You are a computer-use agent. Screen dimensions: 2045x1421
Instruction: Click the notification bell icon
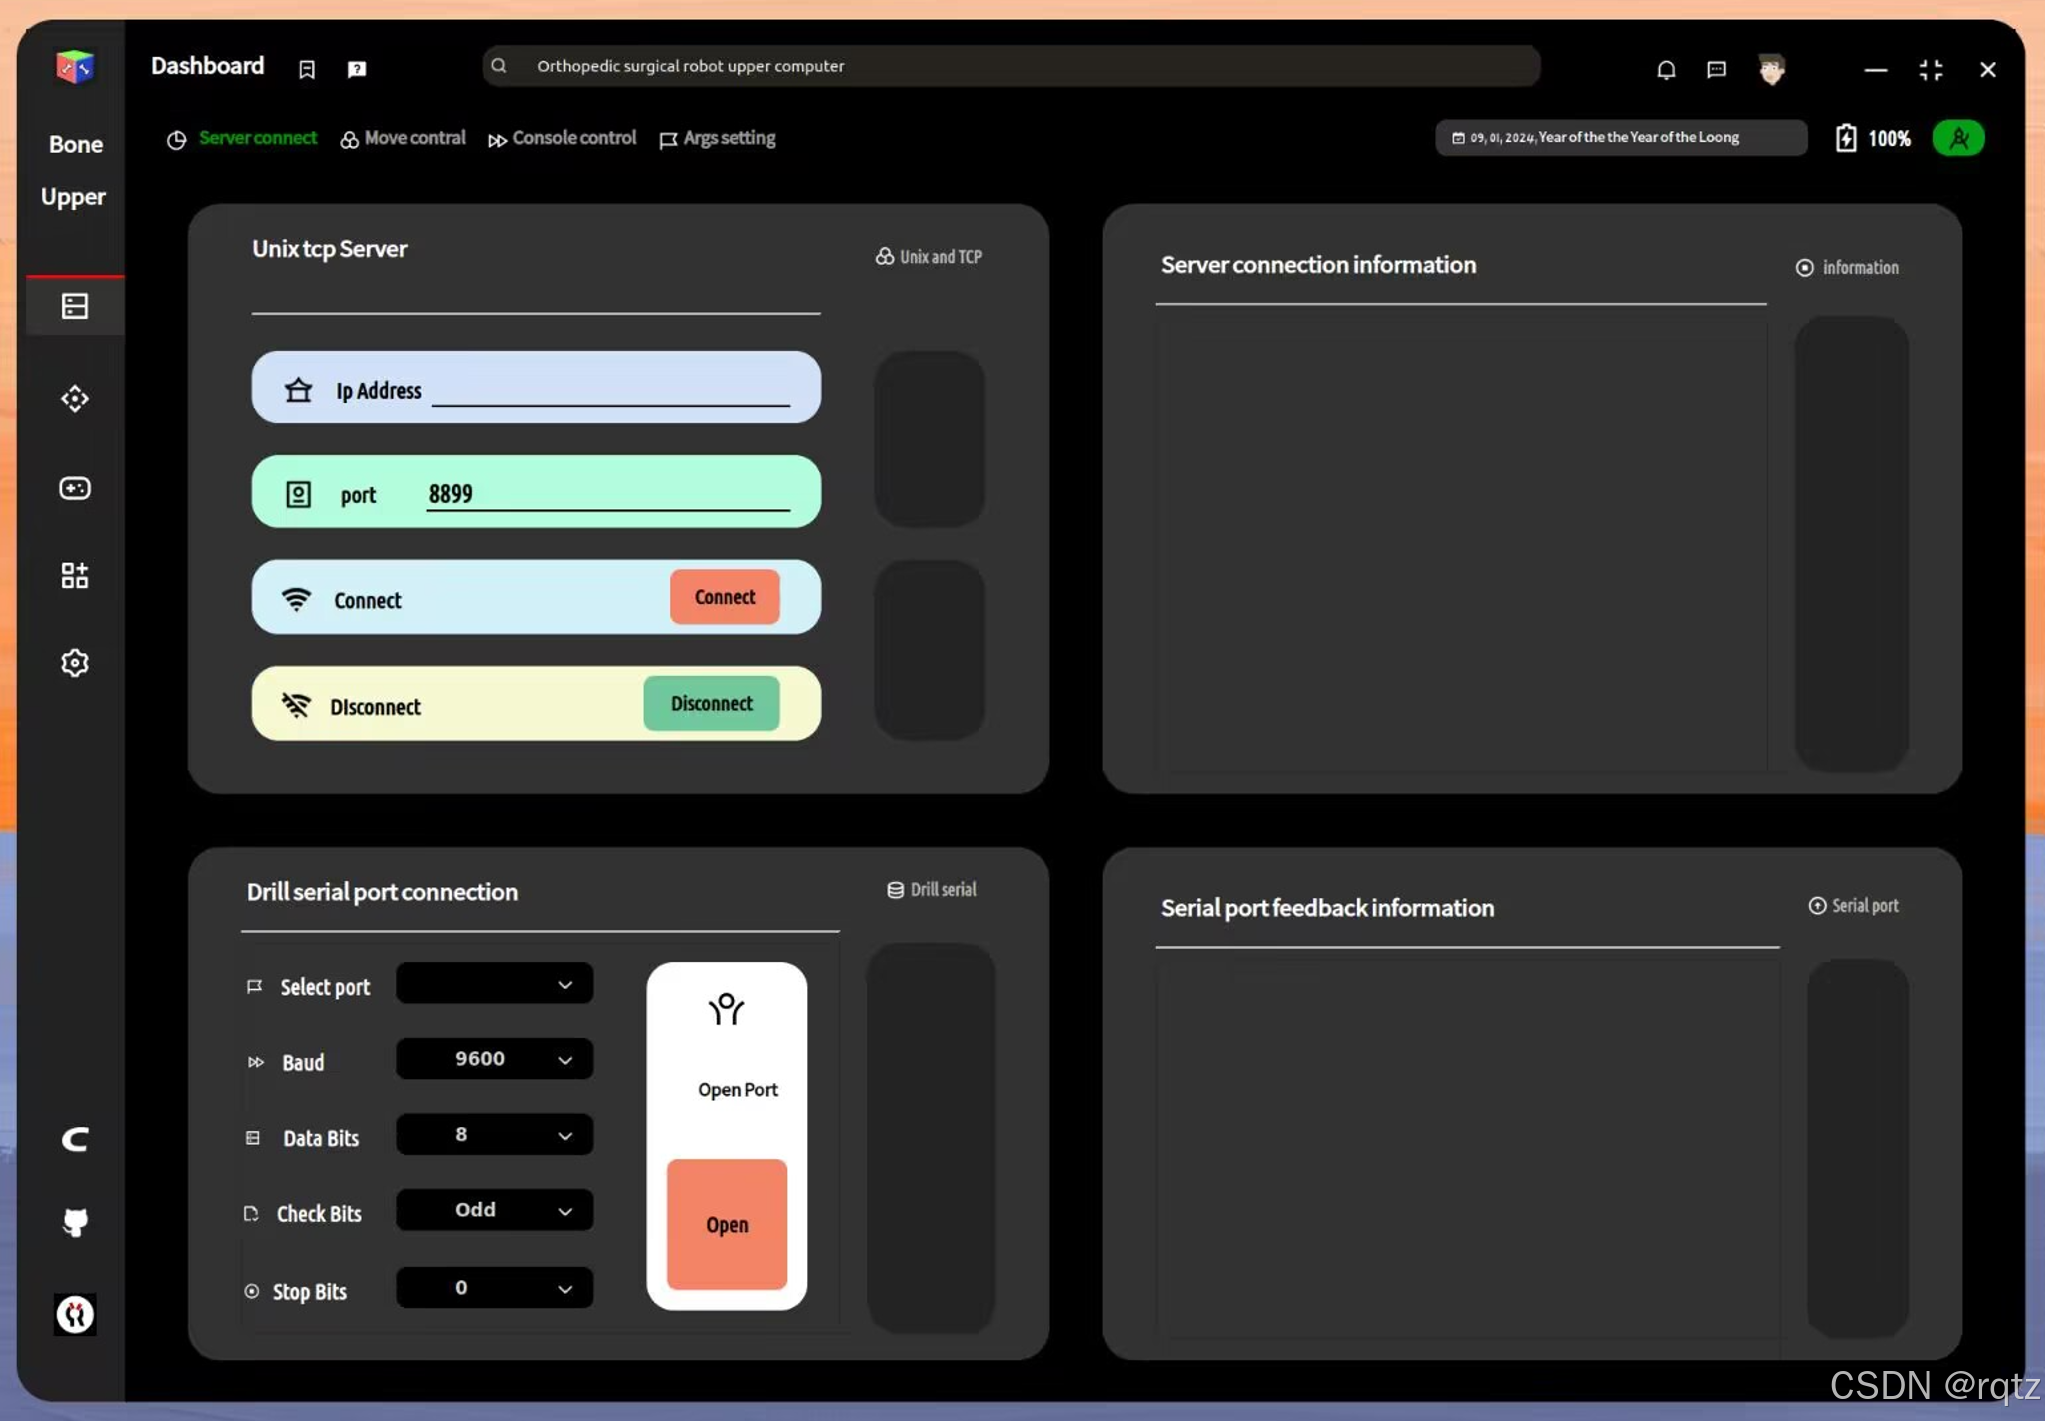1666,69
